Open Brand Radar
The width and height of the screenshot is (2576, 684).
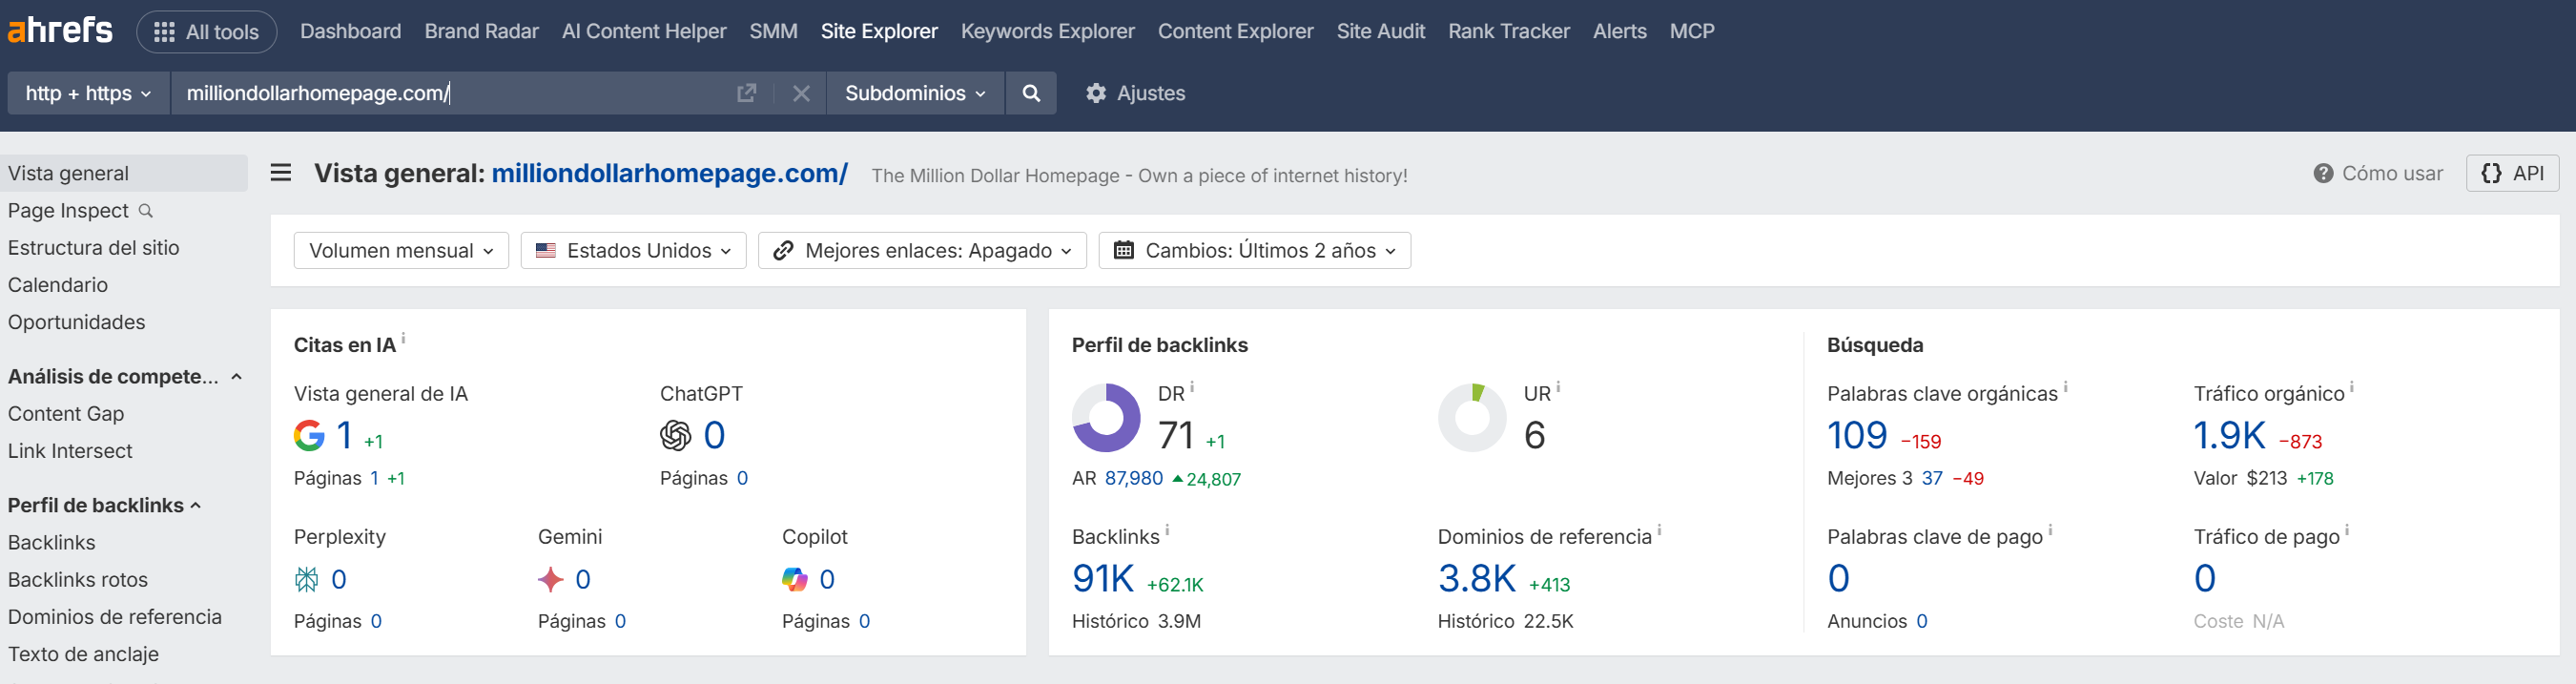click(x=481, y=31)
